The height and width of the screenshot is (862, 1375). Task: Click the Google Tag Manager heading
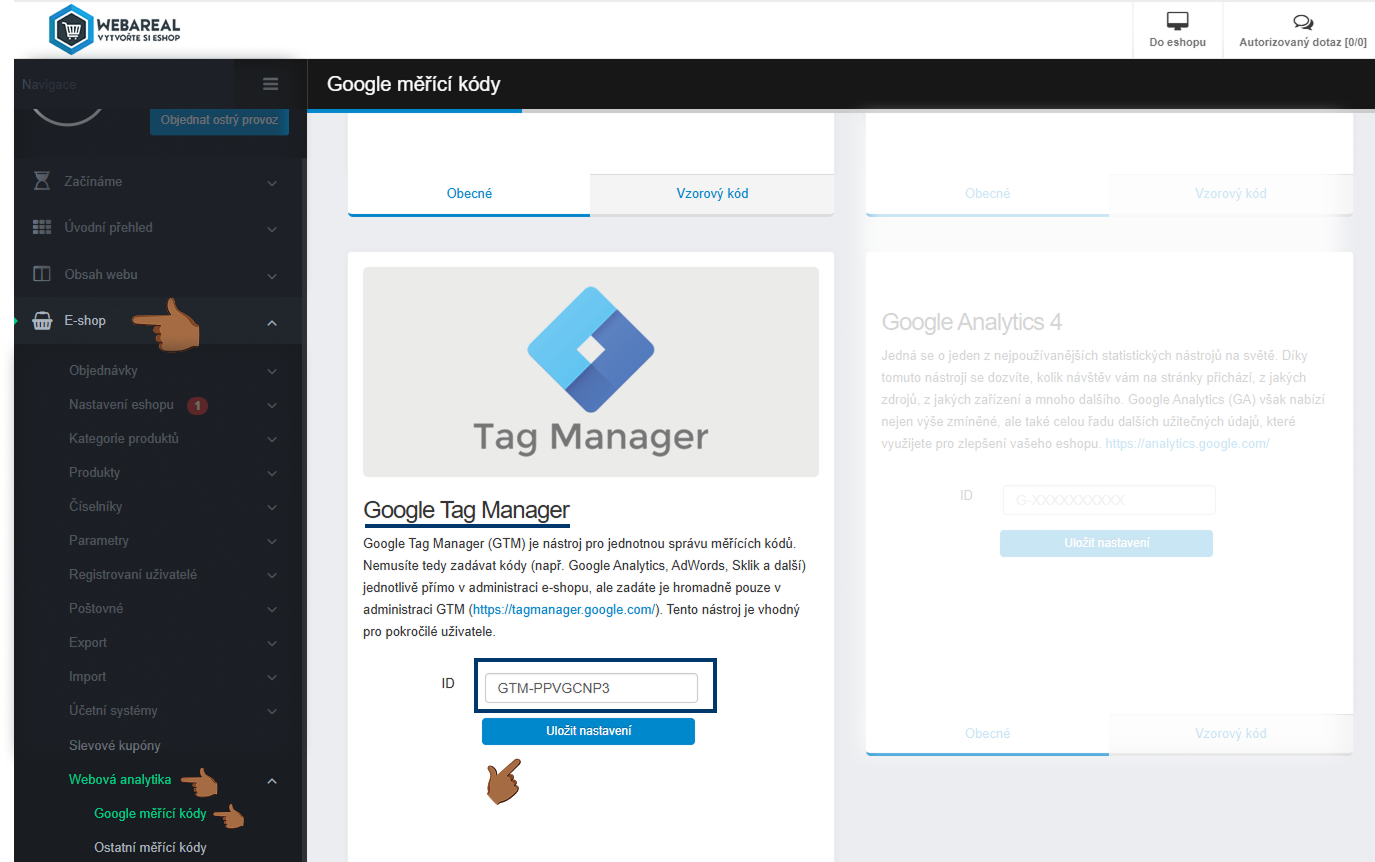[466, 510]
